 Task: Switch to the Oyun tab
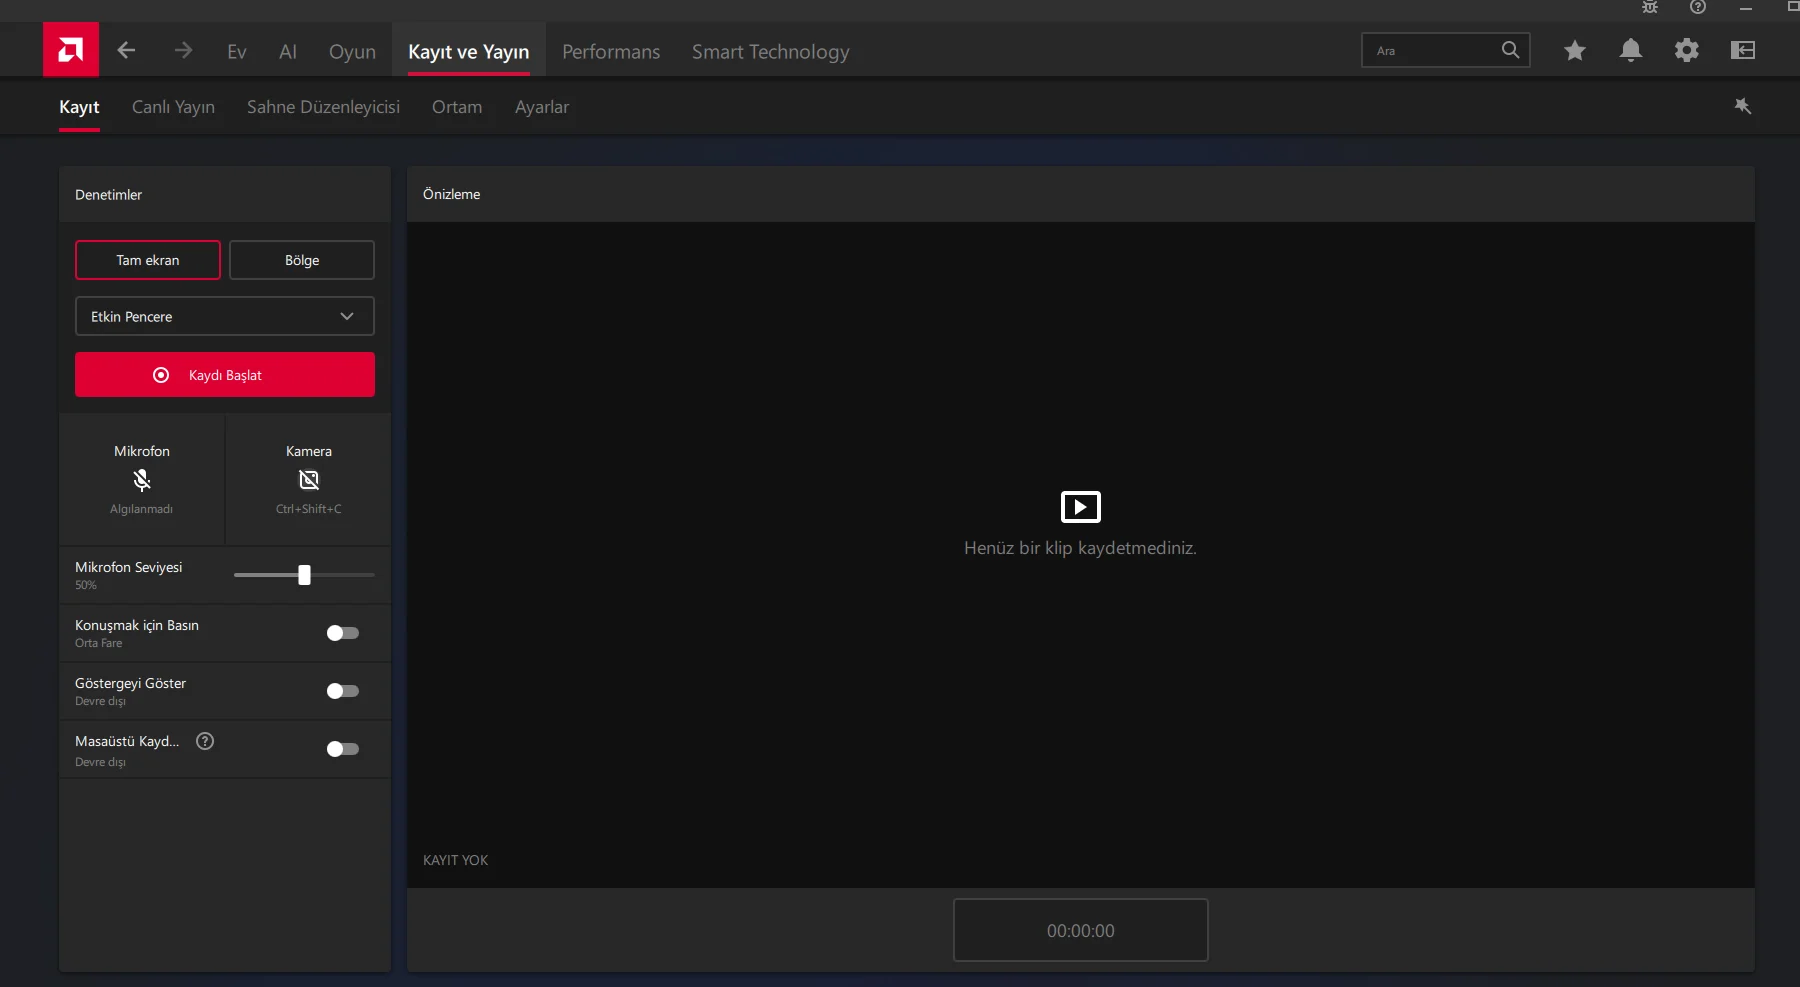click(352, 52)
